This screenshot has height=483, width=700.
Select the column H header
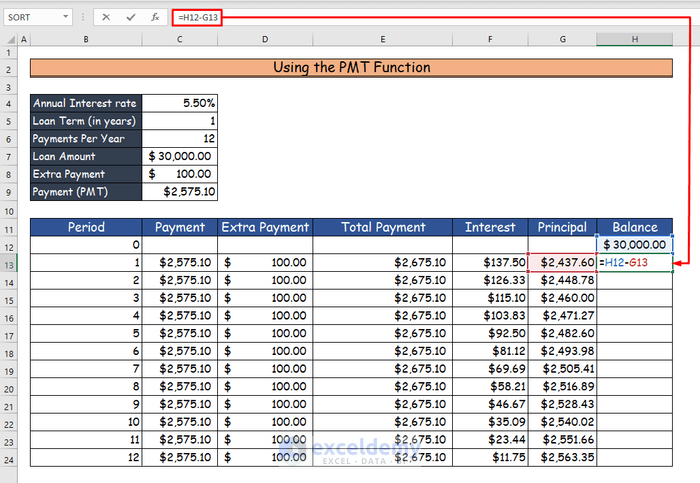pos(635,39)
